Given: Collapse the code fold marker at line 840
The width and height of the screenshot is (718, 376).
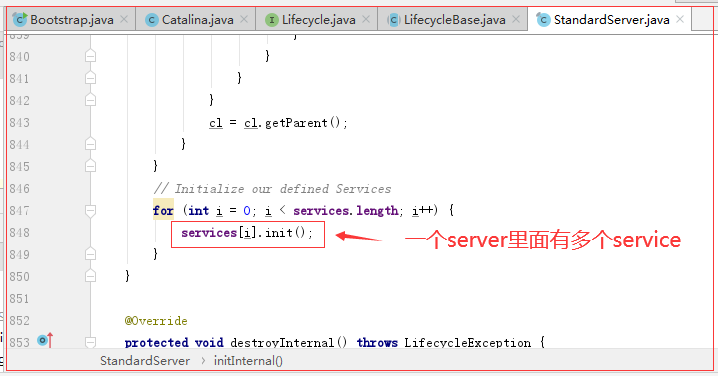Looking at the screenshot, I should pyautogui.click(x=90, y=55).
